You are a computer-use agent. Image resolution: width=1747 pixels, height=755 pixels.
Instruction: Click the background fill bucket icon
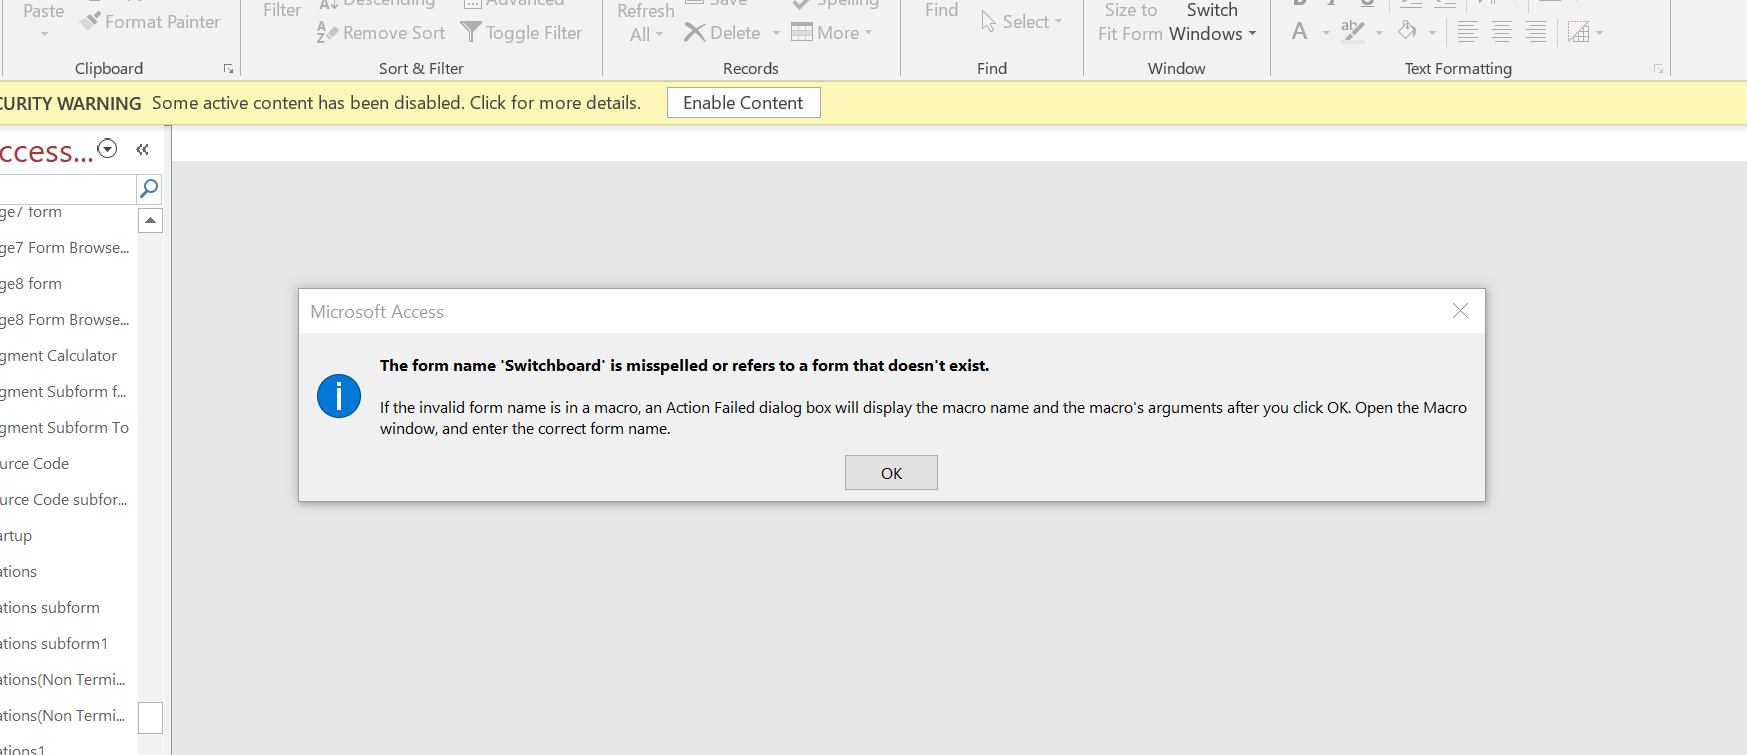[x=1408, y=32]
